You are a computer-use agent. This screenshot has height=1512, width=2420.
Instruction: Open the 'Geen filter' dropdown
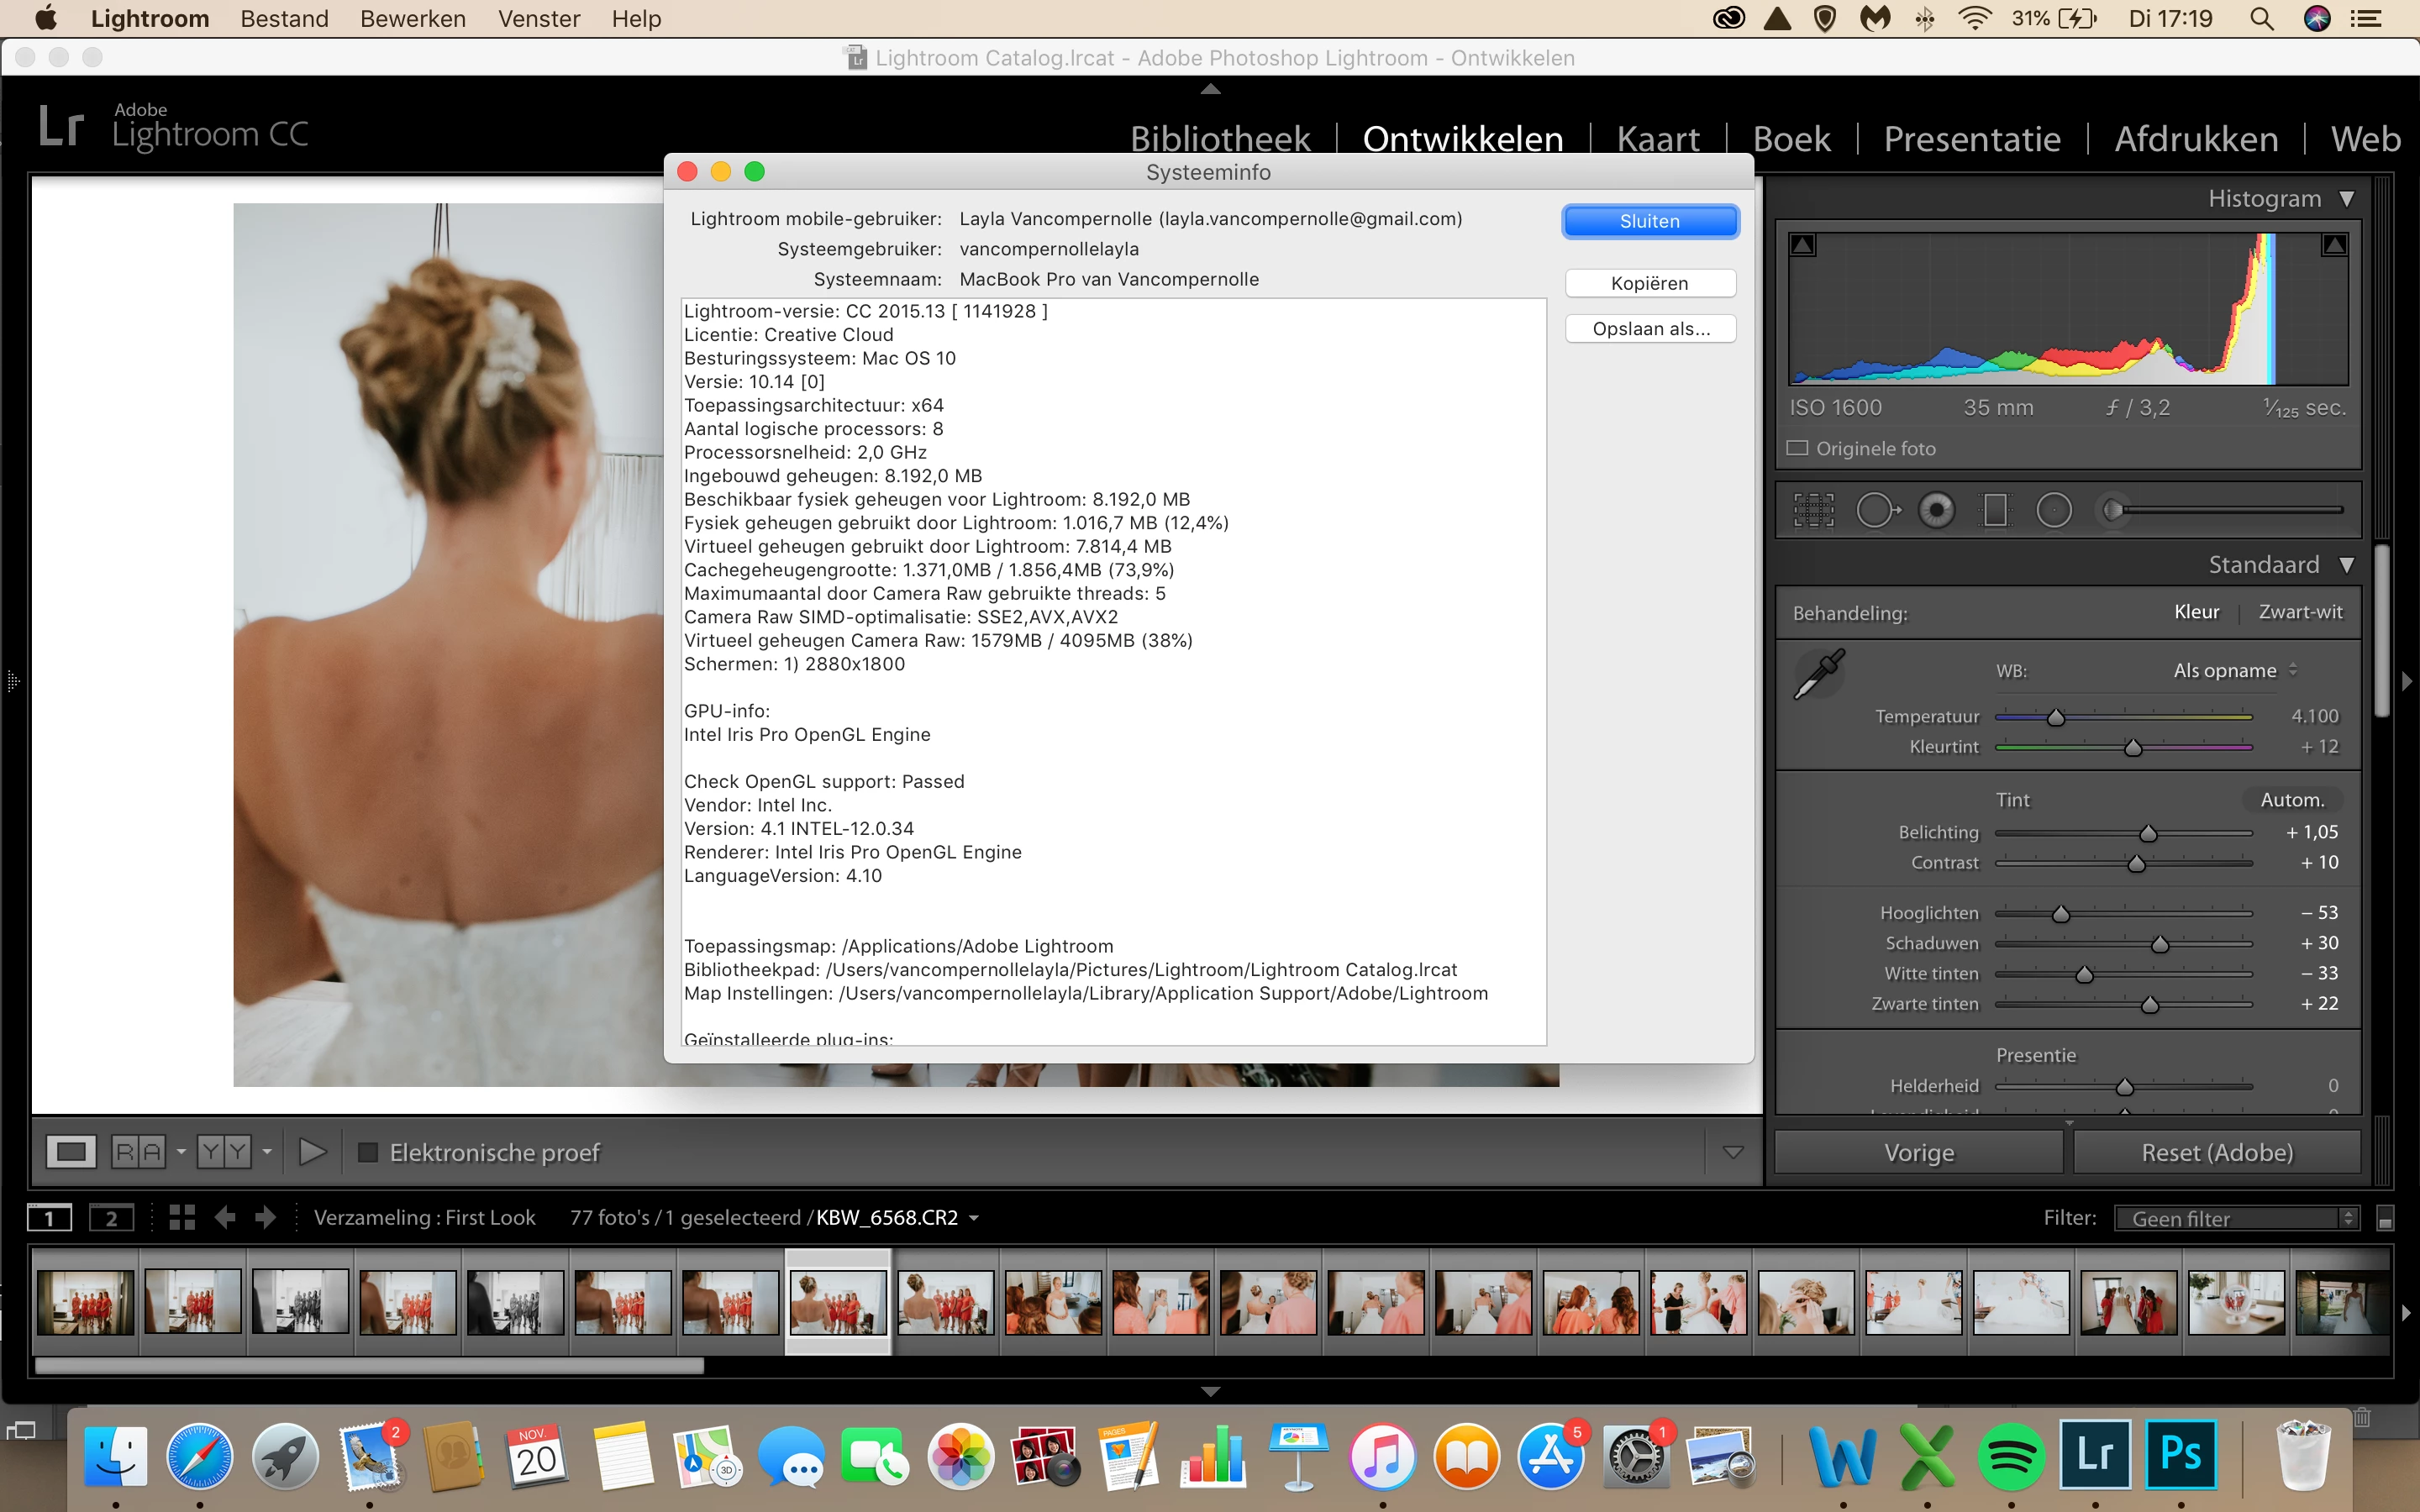click(x=2236, y=1218)
